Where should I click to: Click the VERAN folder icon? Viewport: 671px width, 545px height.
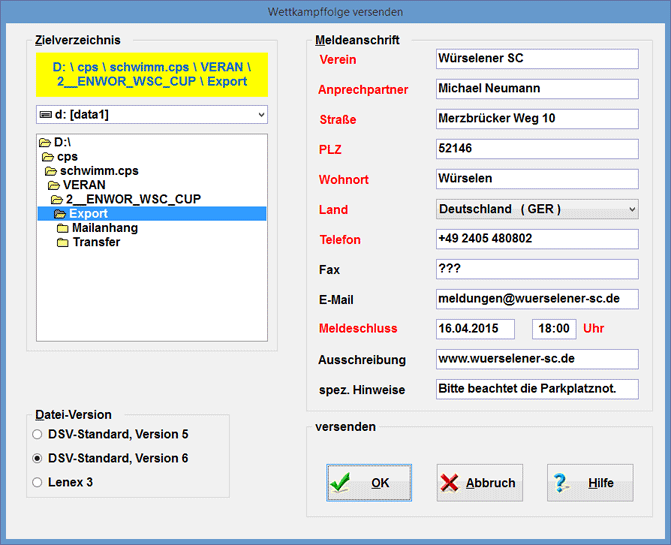click(53, 186)
